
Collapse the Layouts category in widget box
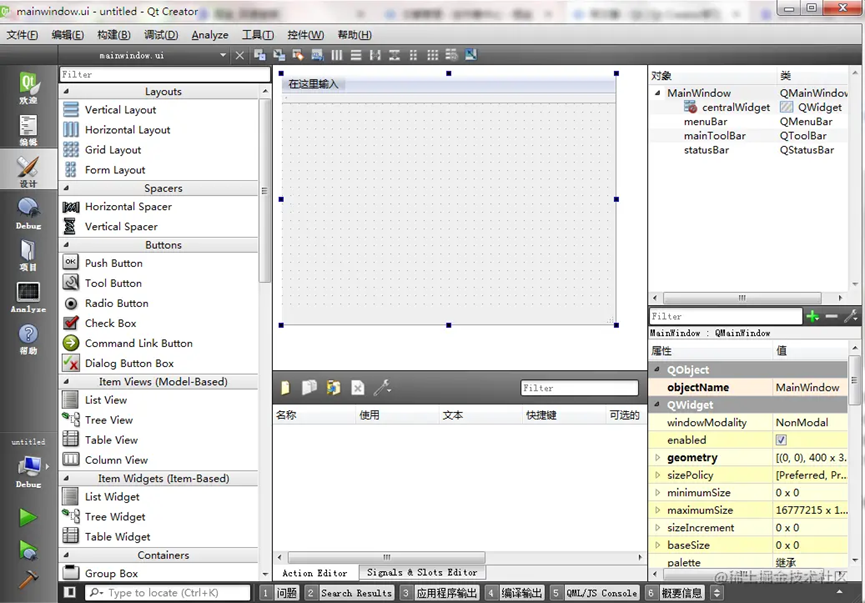pyautogui.click(x=66, y=92)
